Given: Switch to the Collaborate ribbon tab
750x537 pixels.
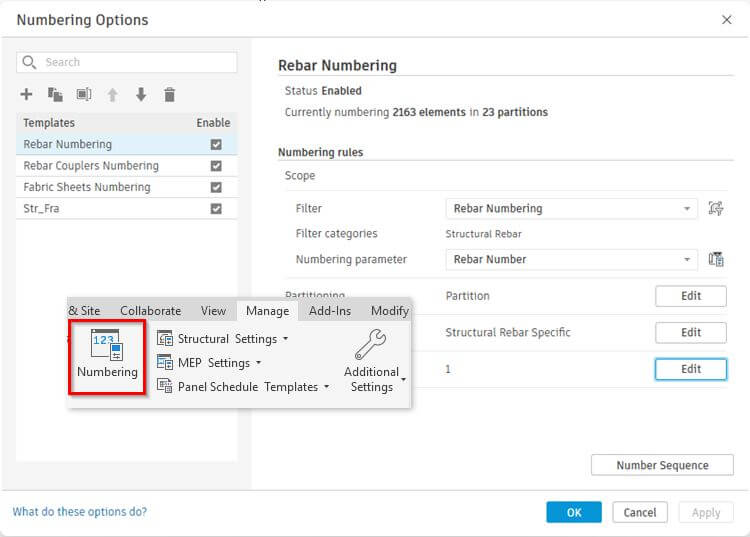Looking at the screenshot, I should tap(150, 311).
